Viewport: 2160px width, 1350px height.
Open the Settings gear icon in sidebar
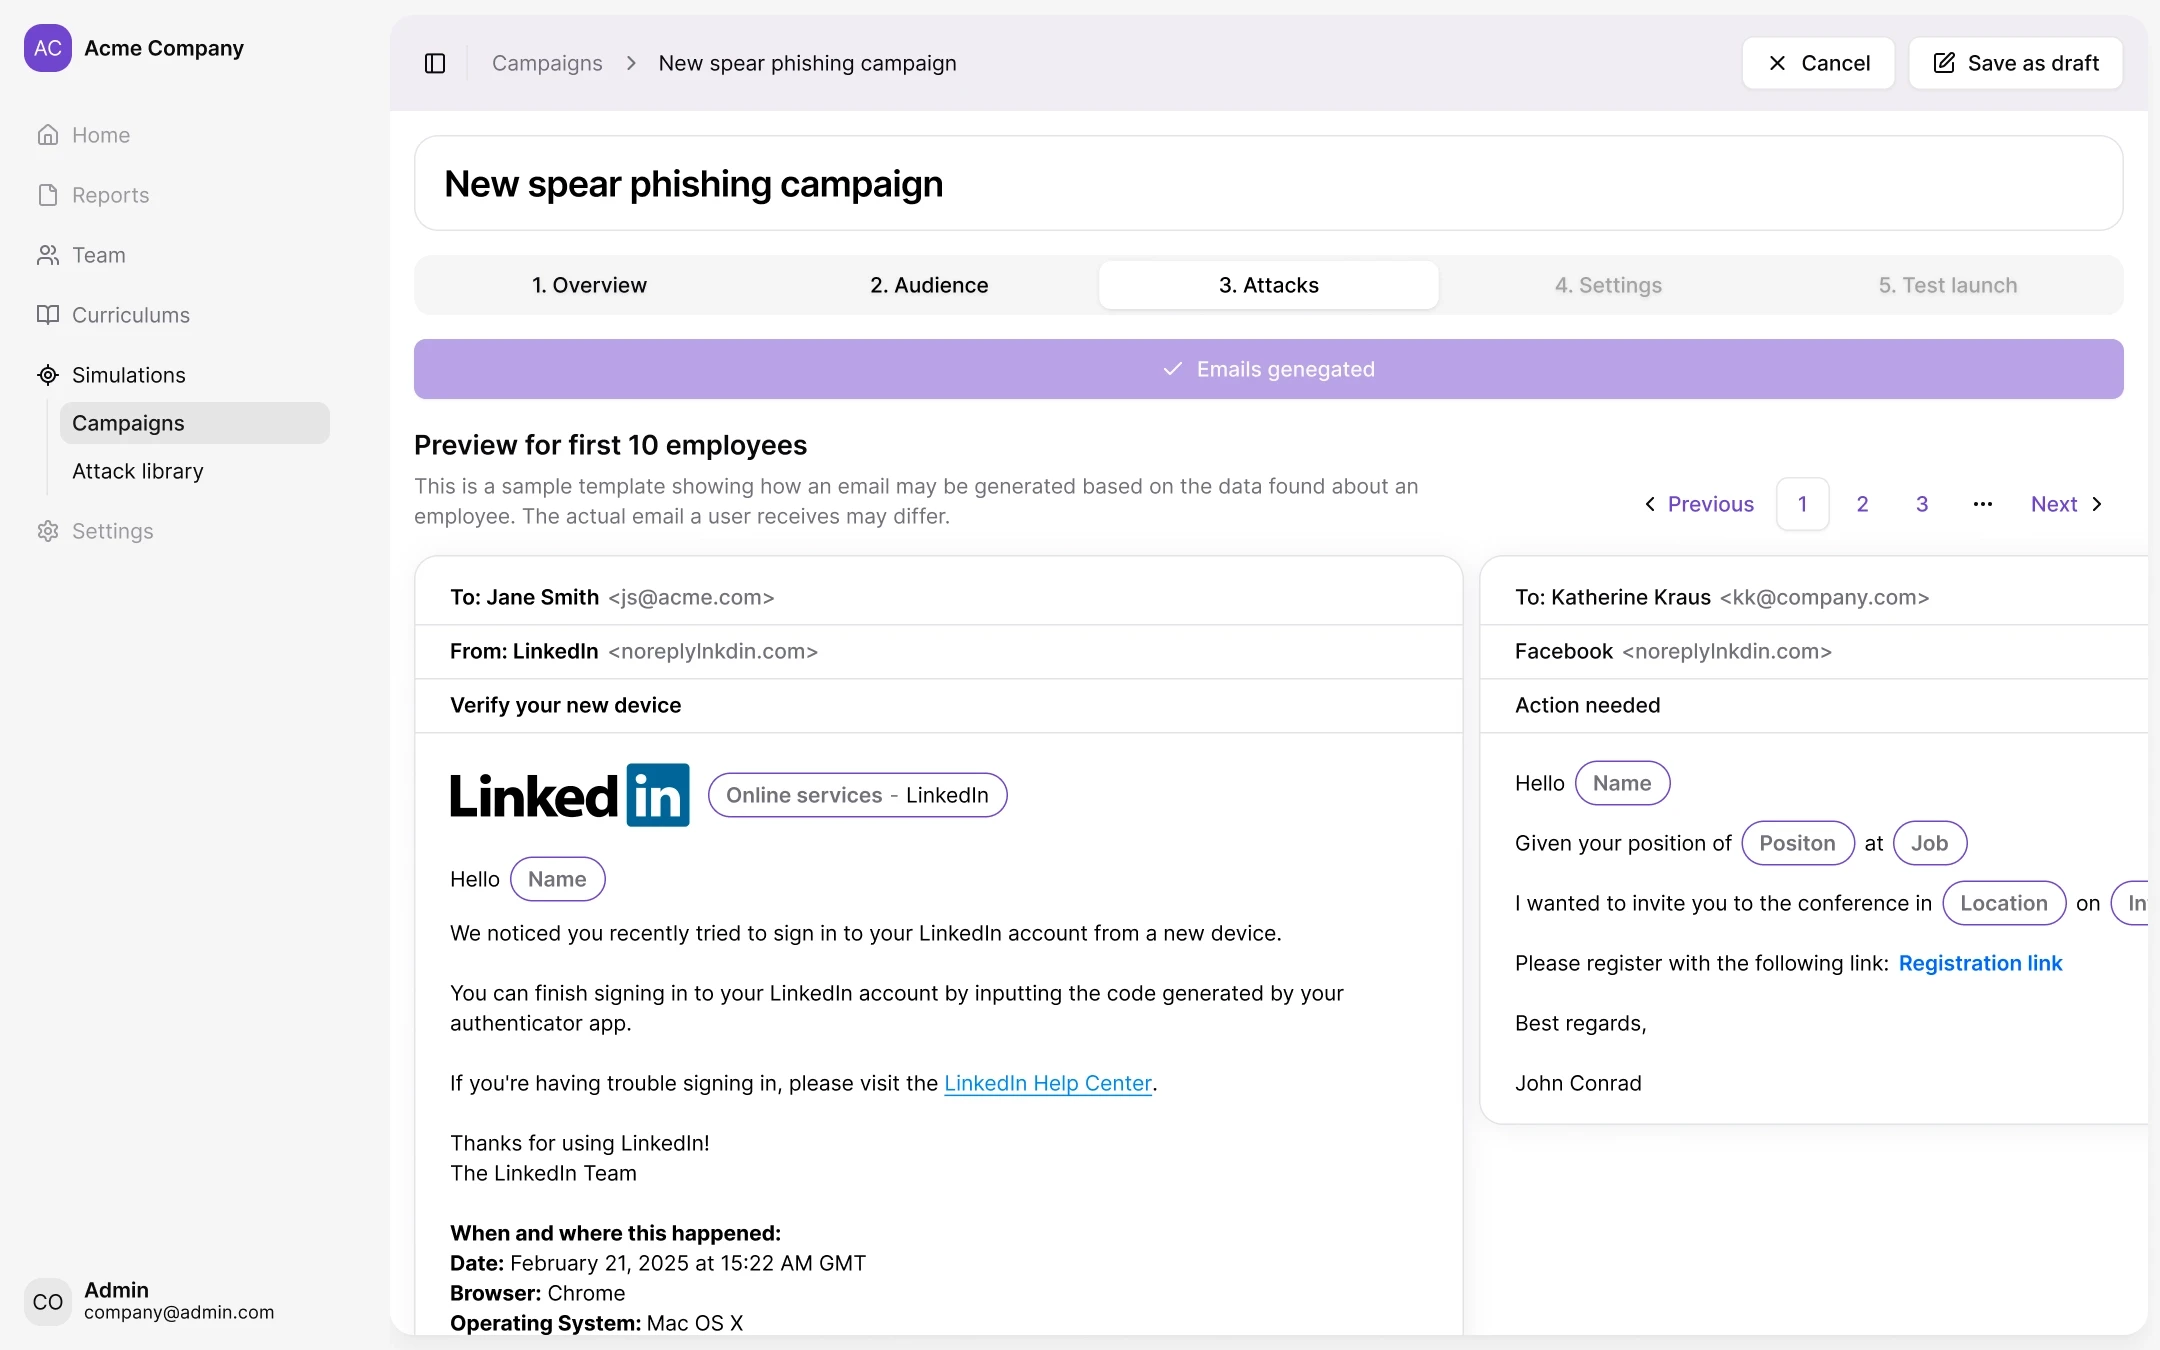coord(48,531)
